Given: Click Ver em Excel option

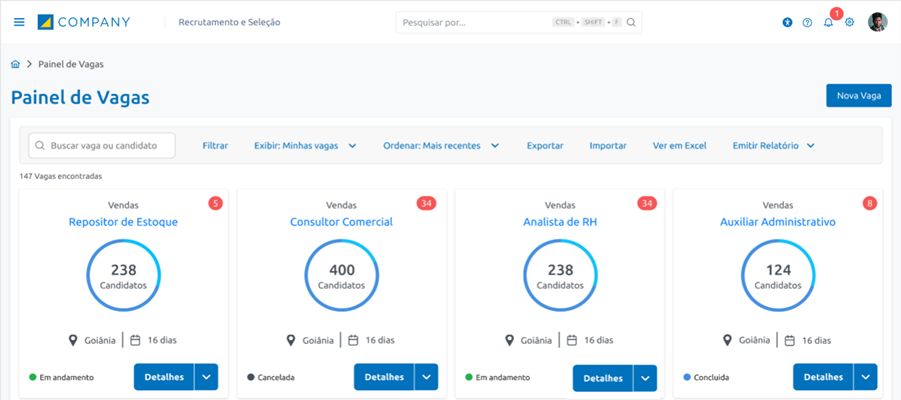Looking at the screenshot, I should pyautogui.click(x=679, y=146).
